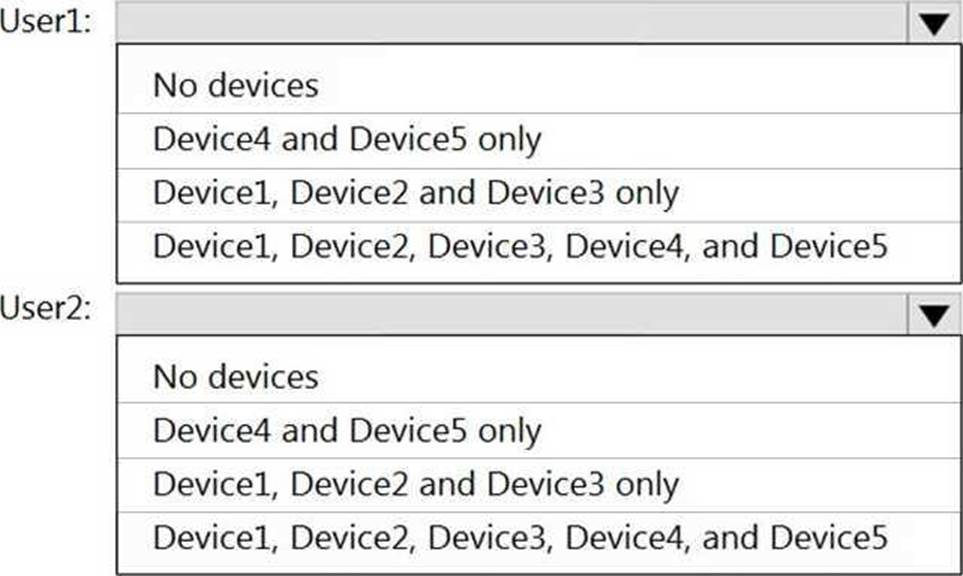The image size is (963, 576).
Task: Pick second entry in User2 option list
Action: coord(347,431)
